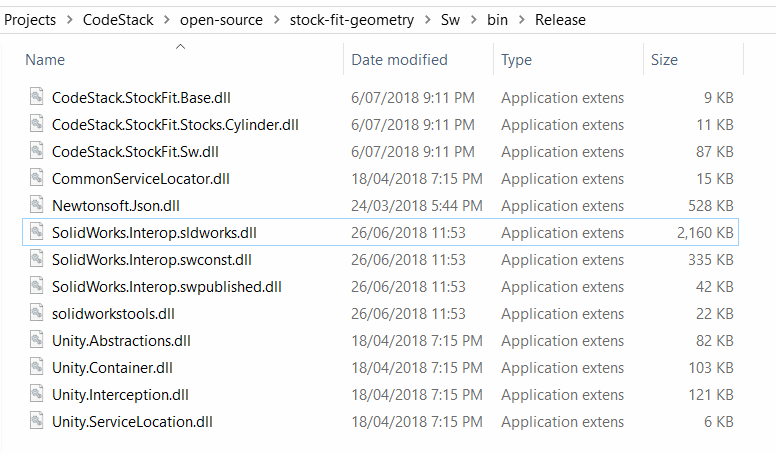Go to the open-source breadcrumb folder
Viewport: 776px width, 453px height.
pyautogui.click(x=221, y=20)
